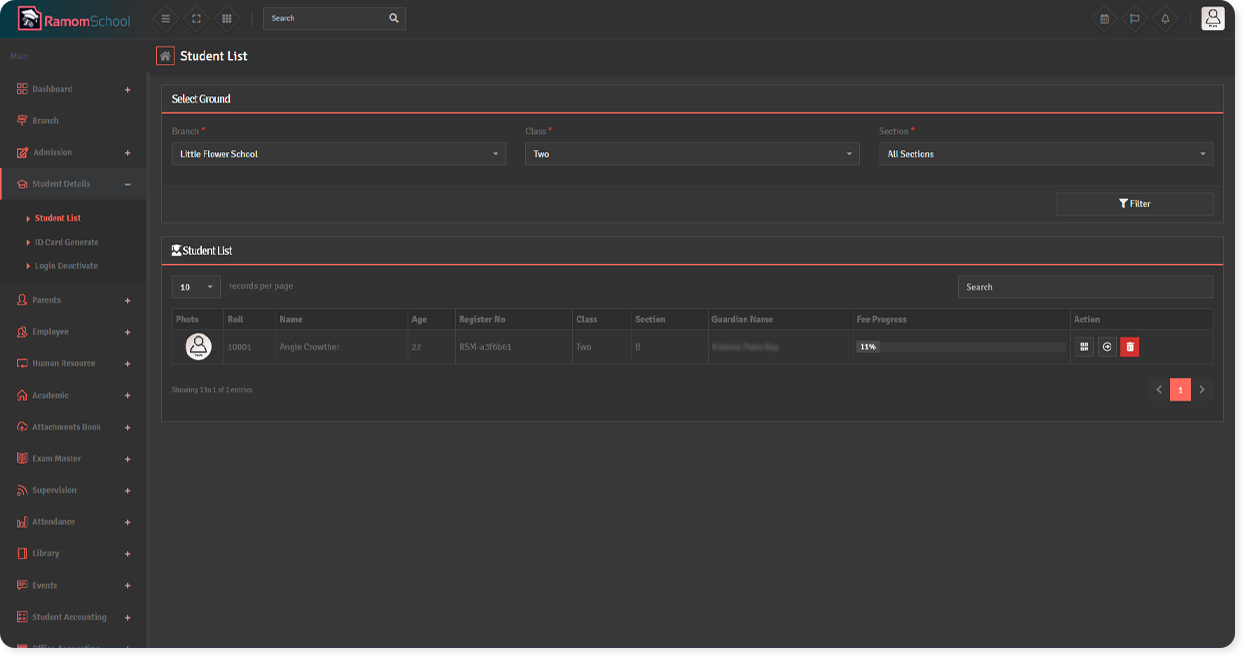The width and height of the screenshot is (1250, 661).
Task: Open Login Deactivate submenu item
Action: pos(66,266)
